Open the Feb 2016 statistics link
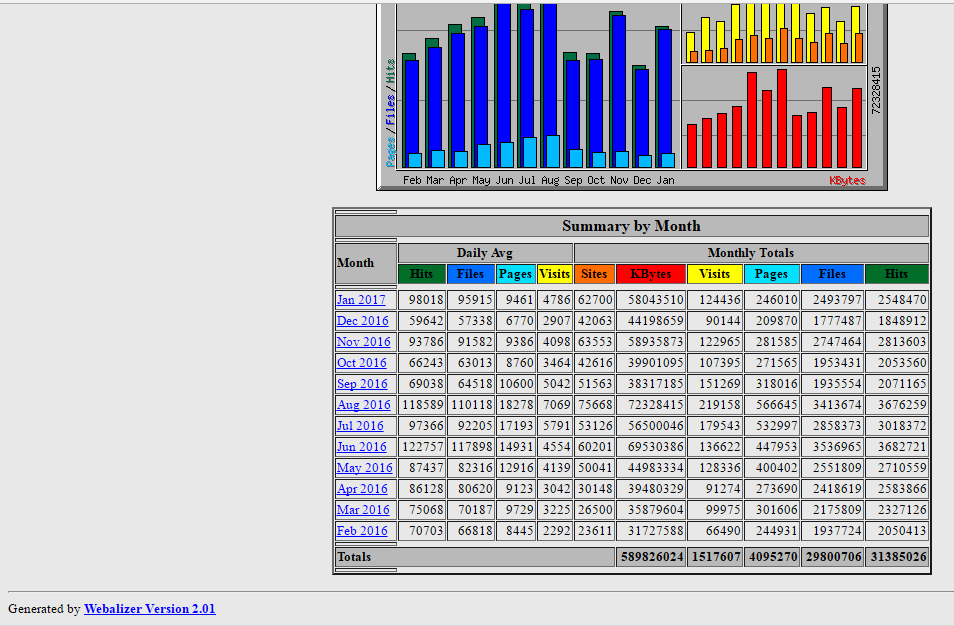Screen dimensions: 954x626 pos(362,531)
